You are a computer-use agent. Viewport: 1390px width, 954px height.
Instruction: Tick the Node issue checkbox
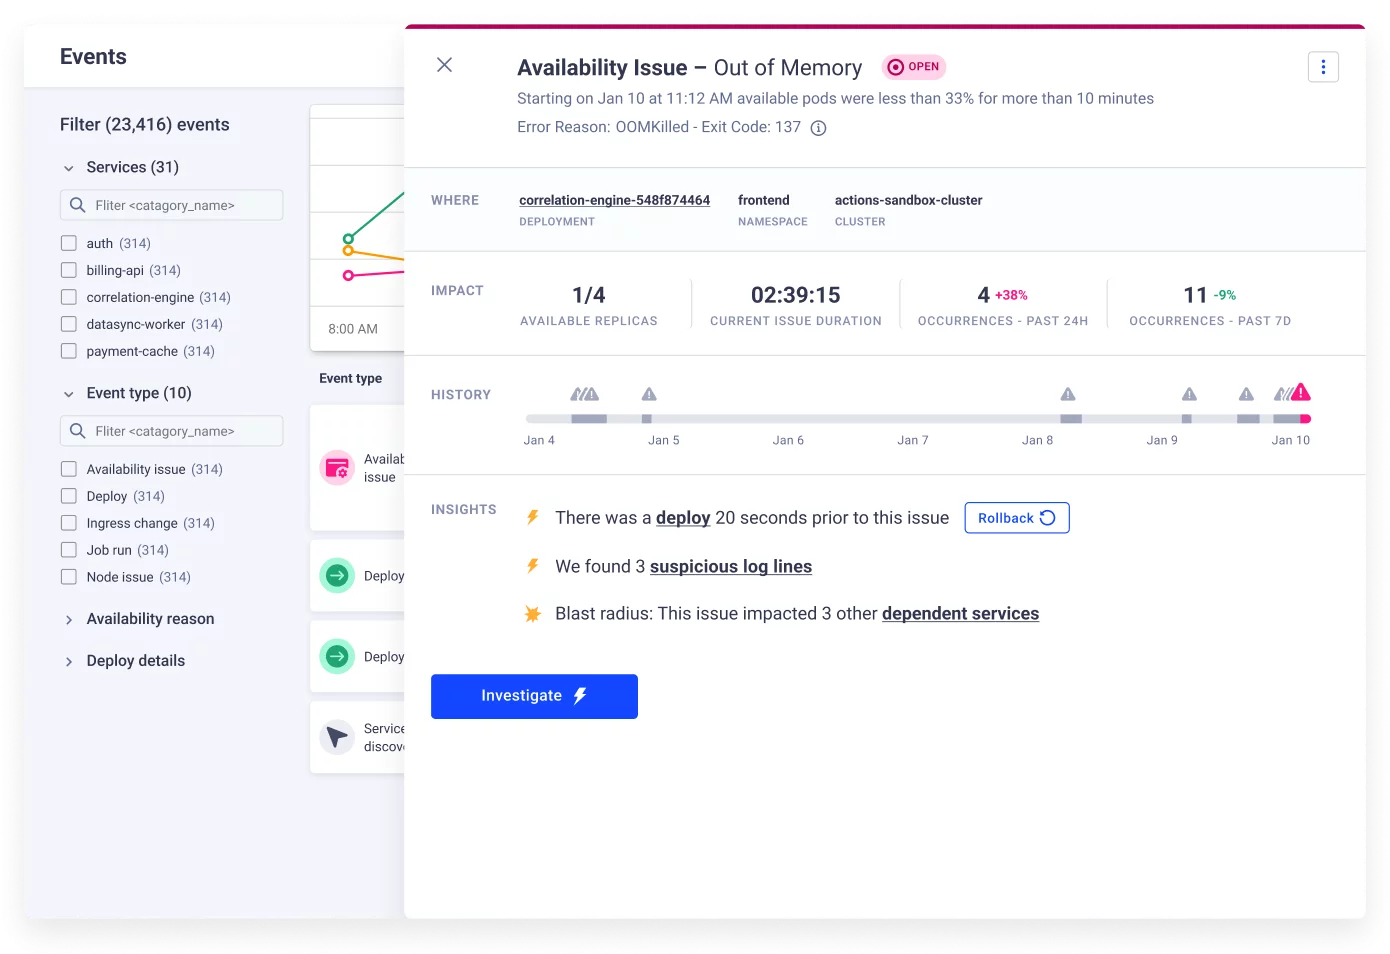coord(69,577)
